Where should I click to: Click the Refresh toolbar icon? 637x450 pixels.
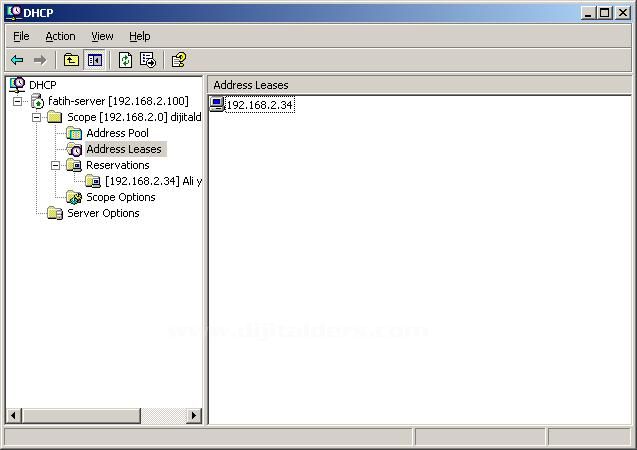pos(125,60)
